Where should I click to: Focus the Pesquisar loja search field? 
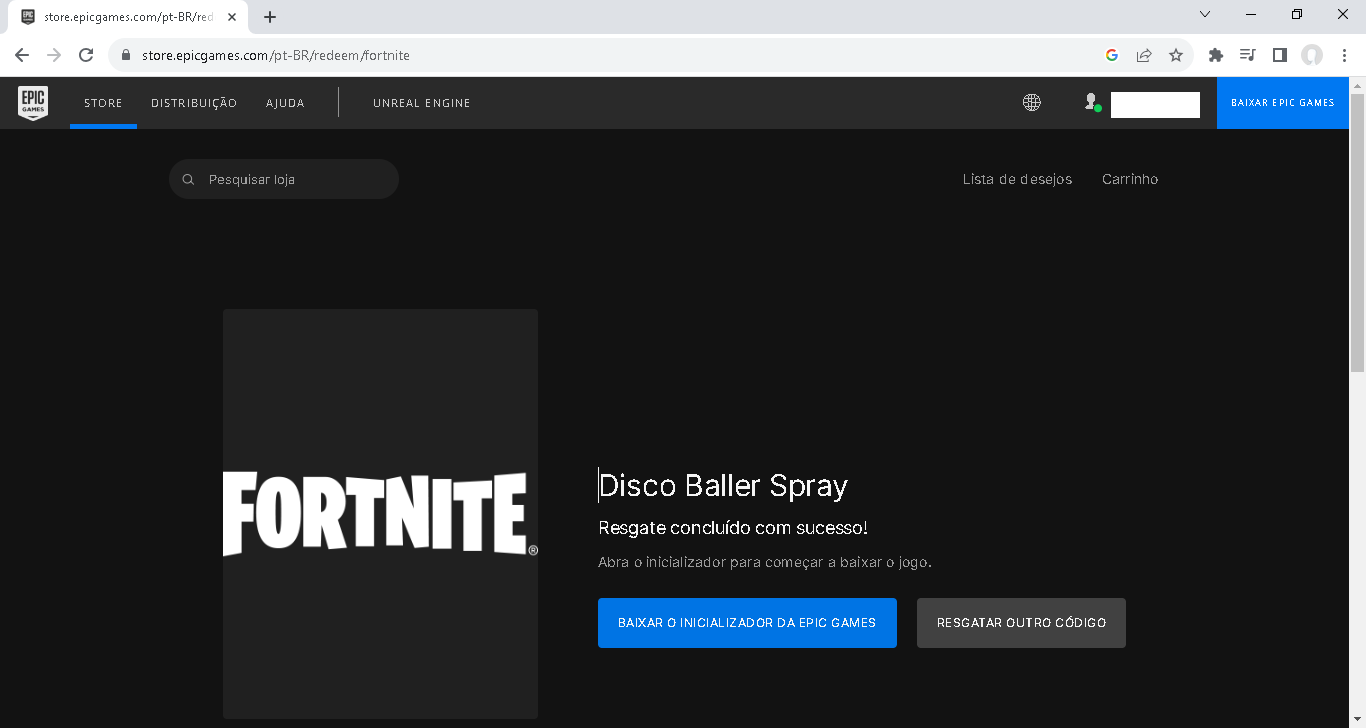coord(284,179)
